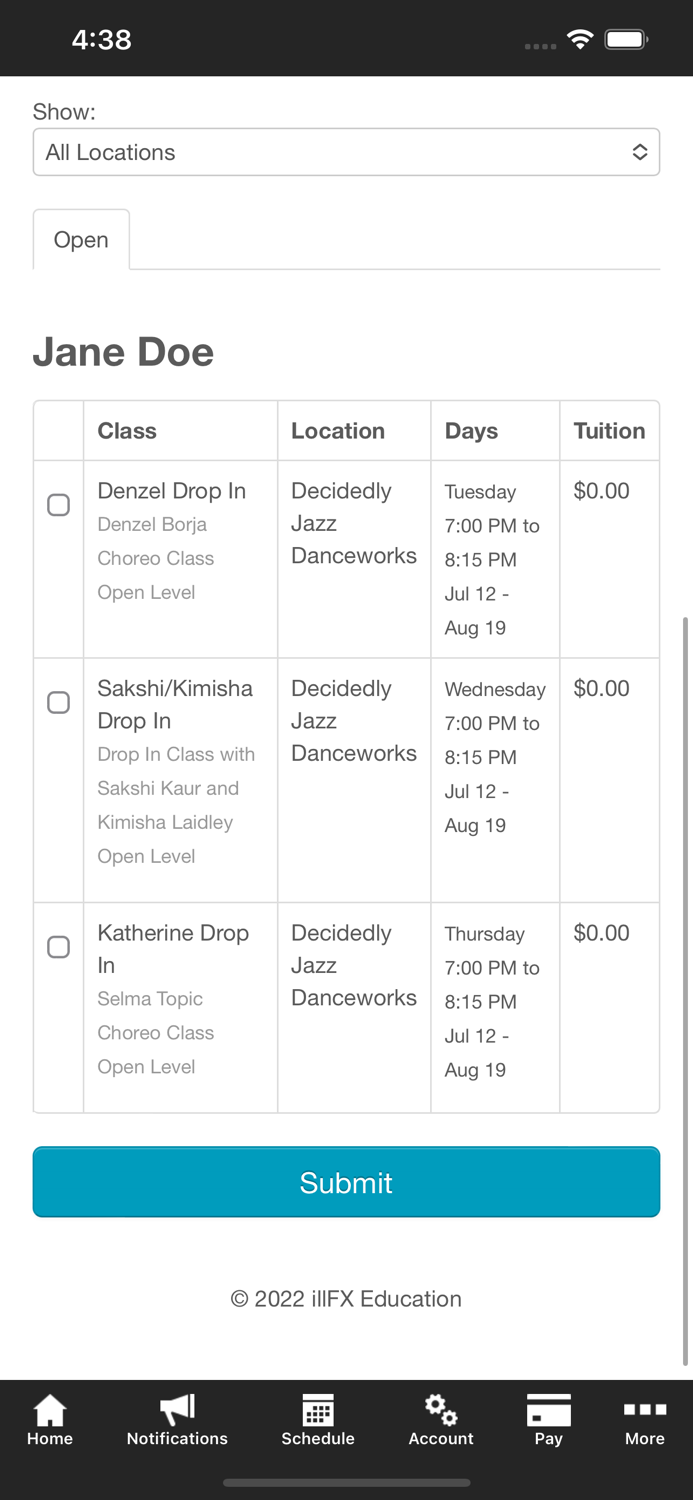Select the Sakshi/Kimisha Drop In checkbox
The image size is (693, 1500).
[59, 703]
